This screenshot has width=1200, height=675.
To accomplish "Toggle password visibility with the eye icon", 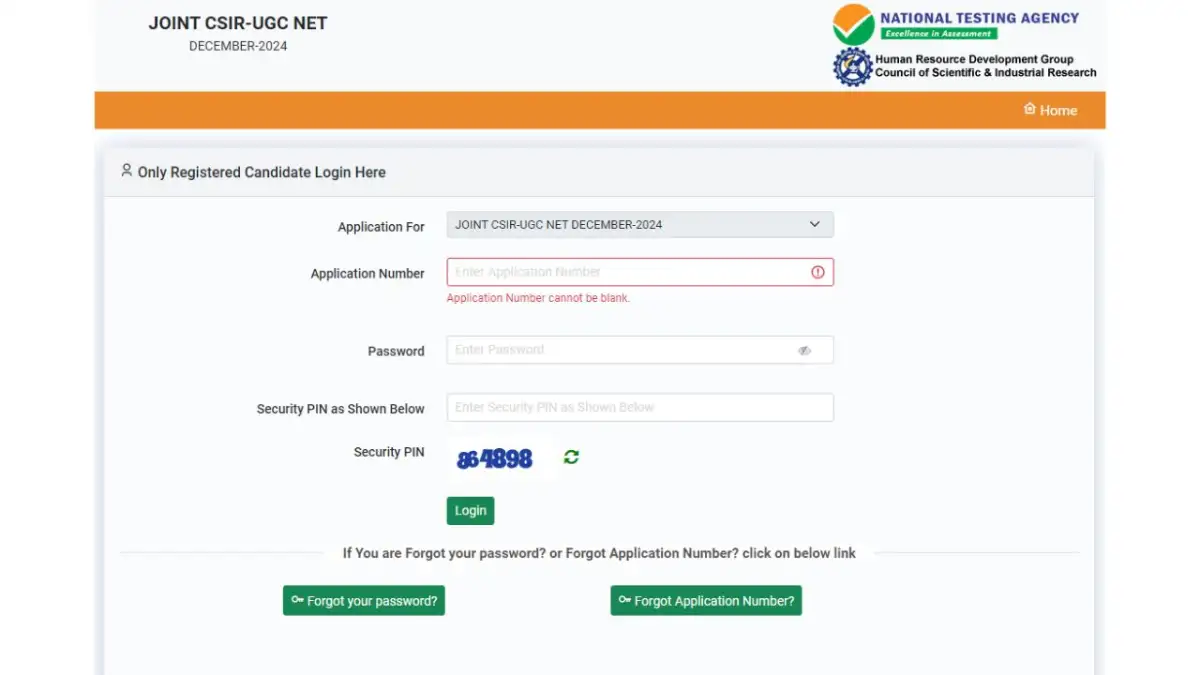I will coord(804,350).
